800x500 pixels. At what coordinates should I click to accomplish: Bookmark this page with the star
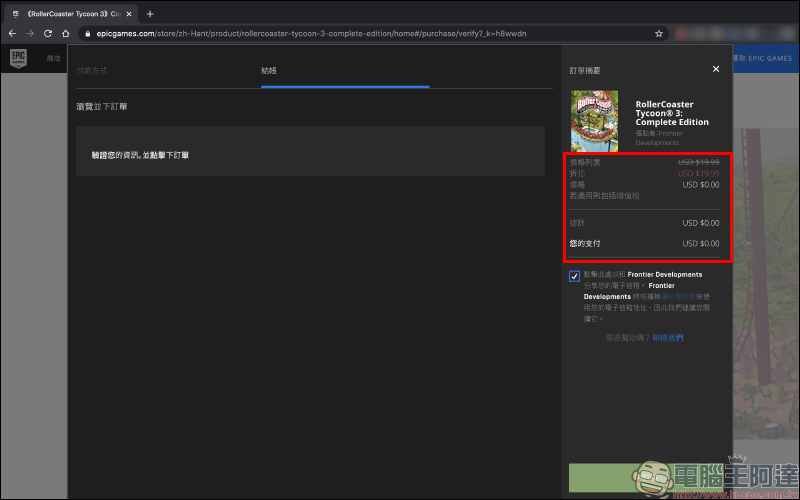(x=659, y=34)
